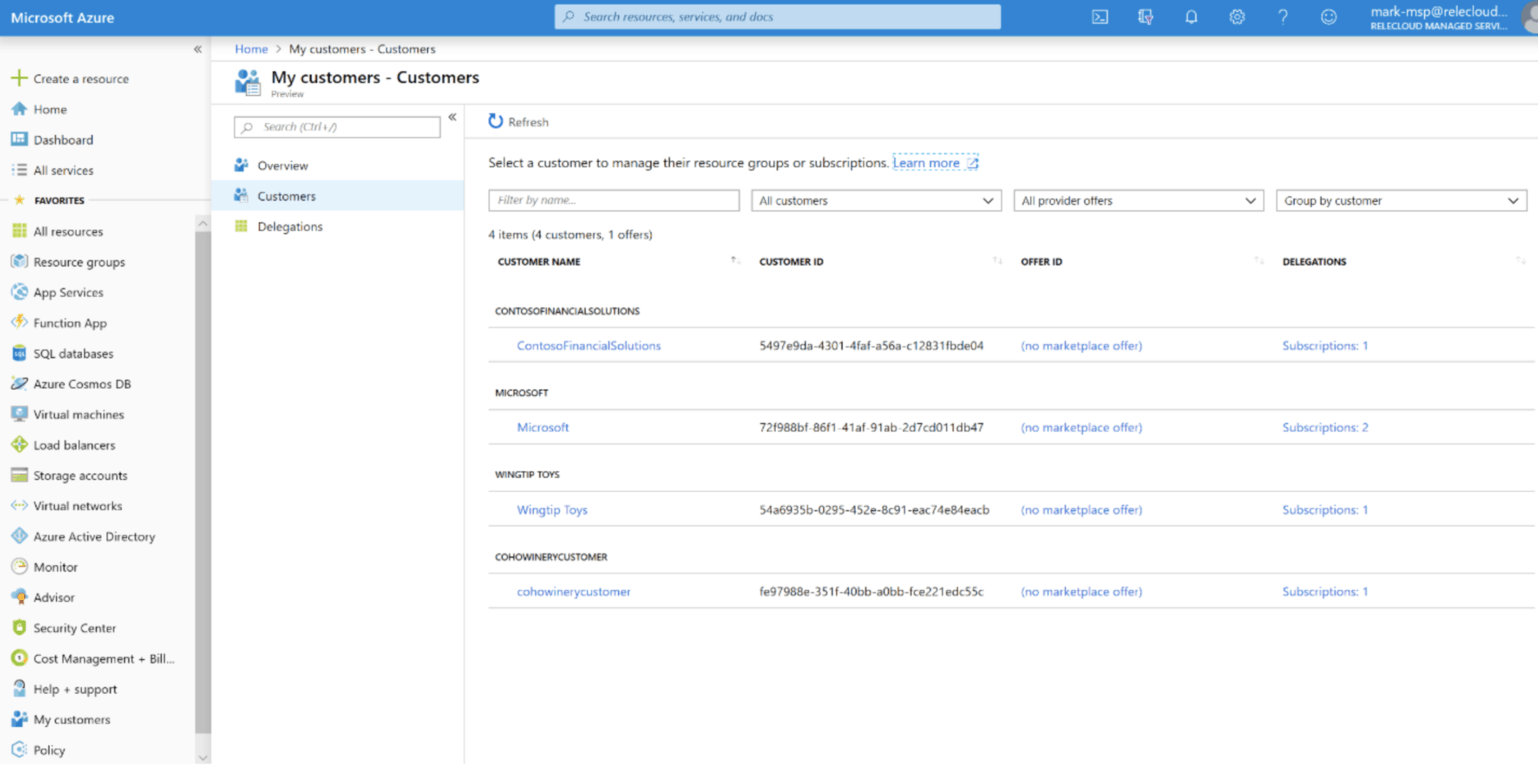Click the Refresh icon in the toolbar

(496, 121)
